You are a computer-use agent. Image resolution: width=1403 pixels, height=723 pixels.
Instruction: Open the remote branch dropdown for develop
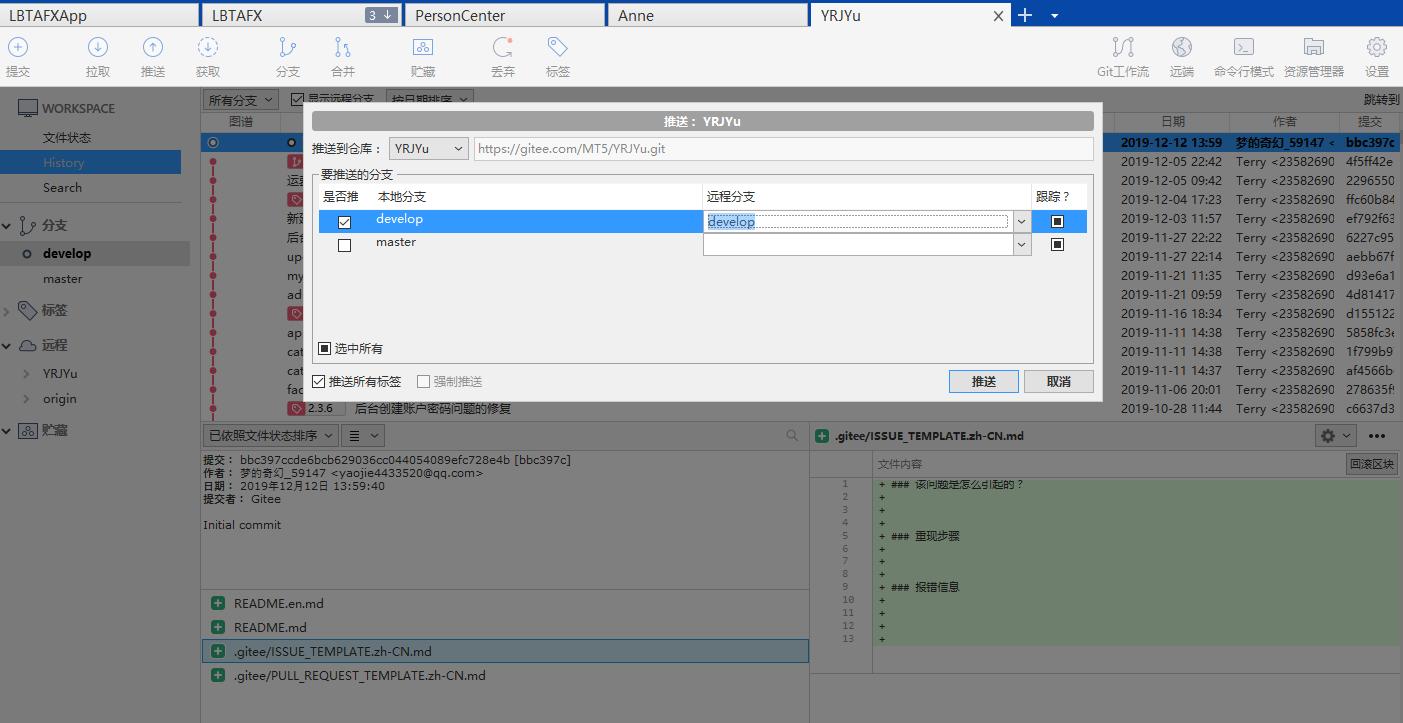(x=1021, y=222)
